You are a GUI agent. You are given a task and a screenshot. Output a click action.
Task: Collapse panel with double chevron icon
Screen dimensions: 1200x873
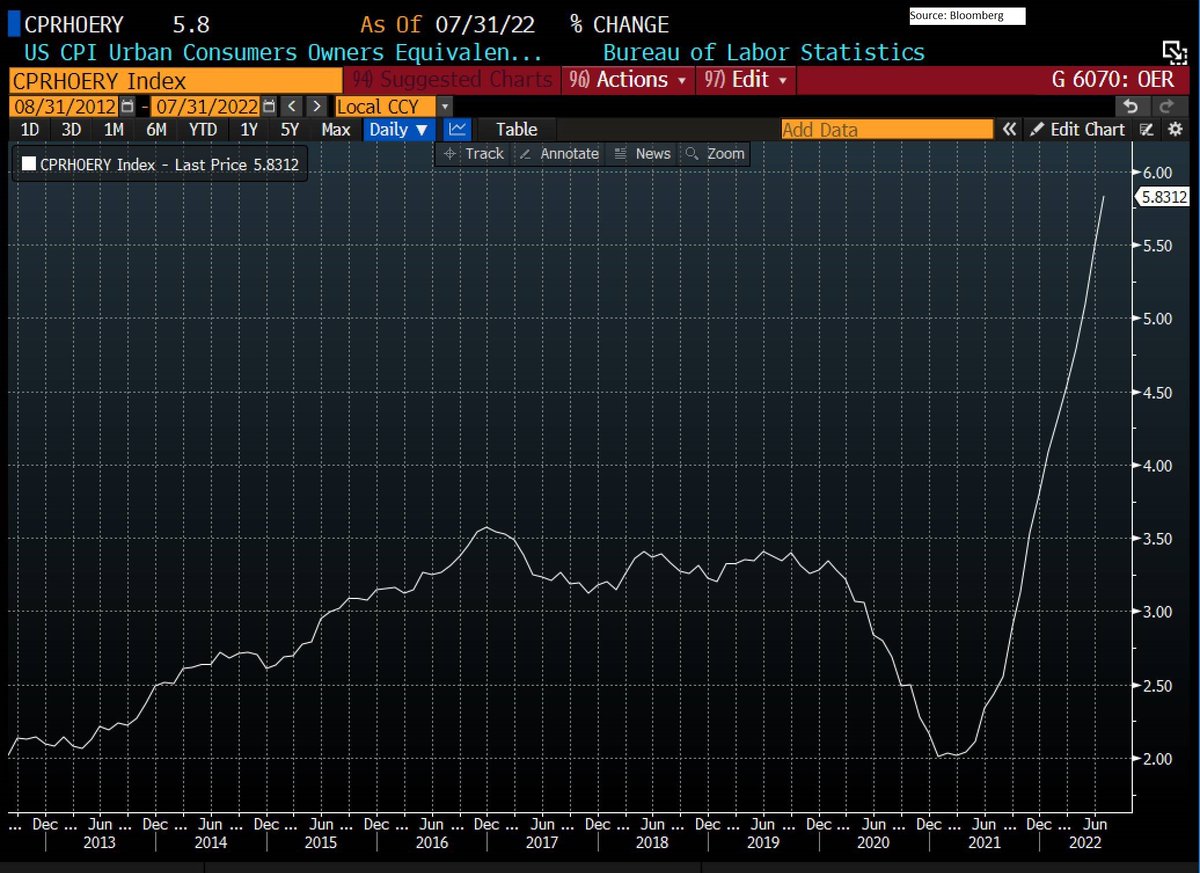[1010, 129]
